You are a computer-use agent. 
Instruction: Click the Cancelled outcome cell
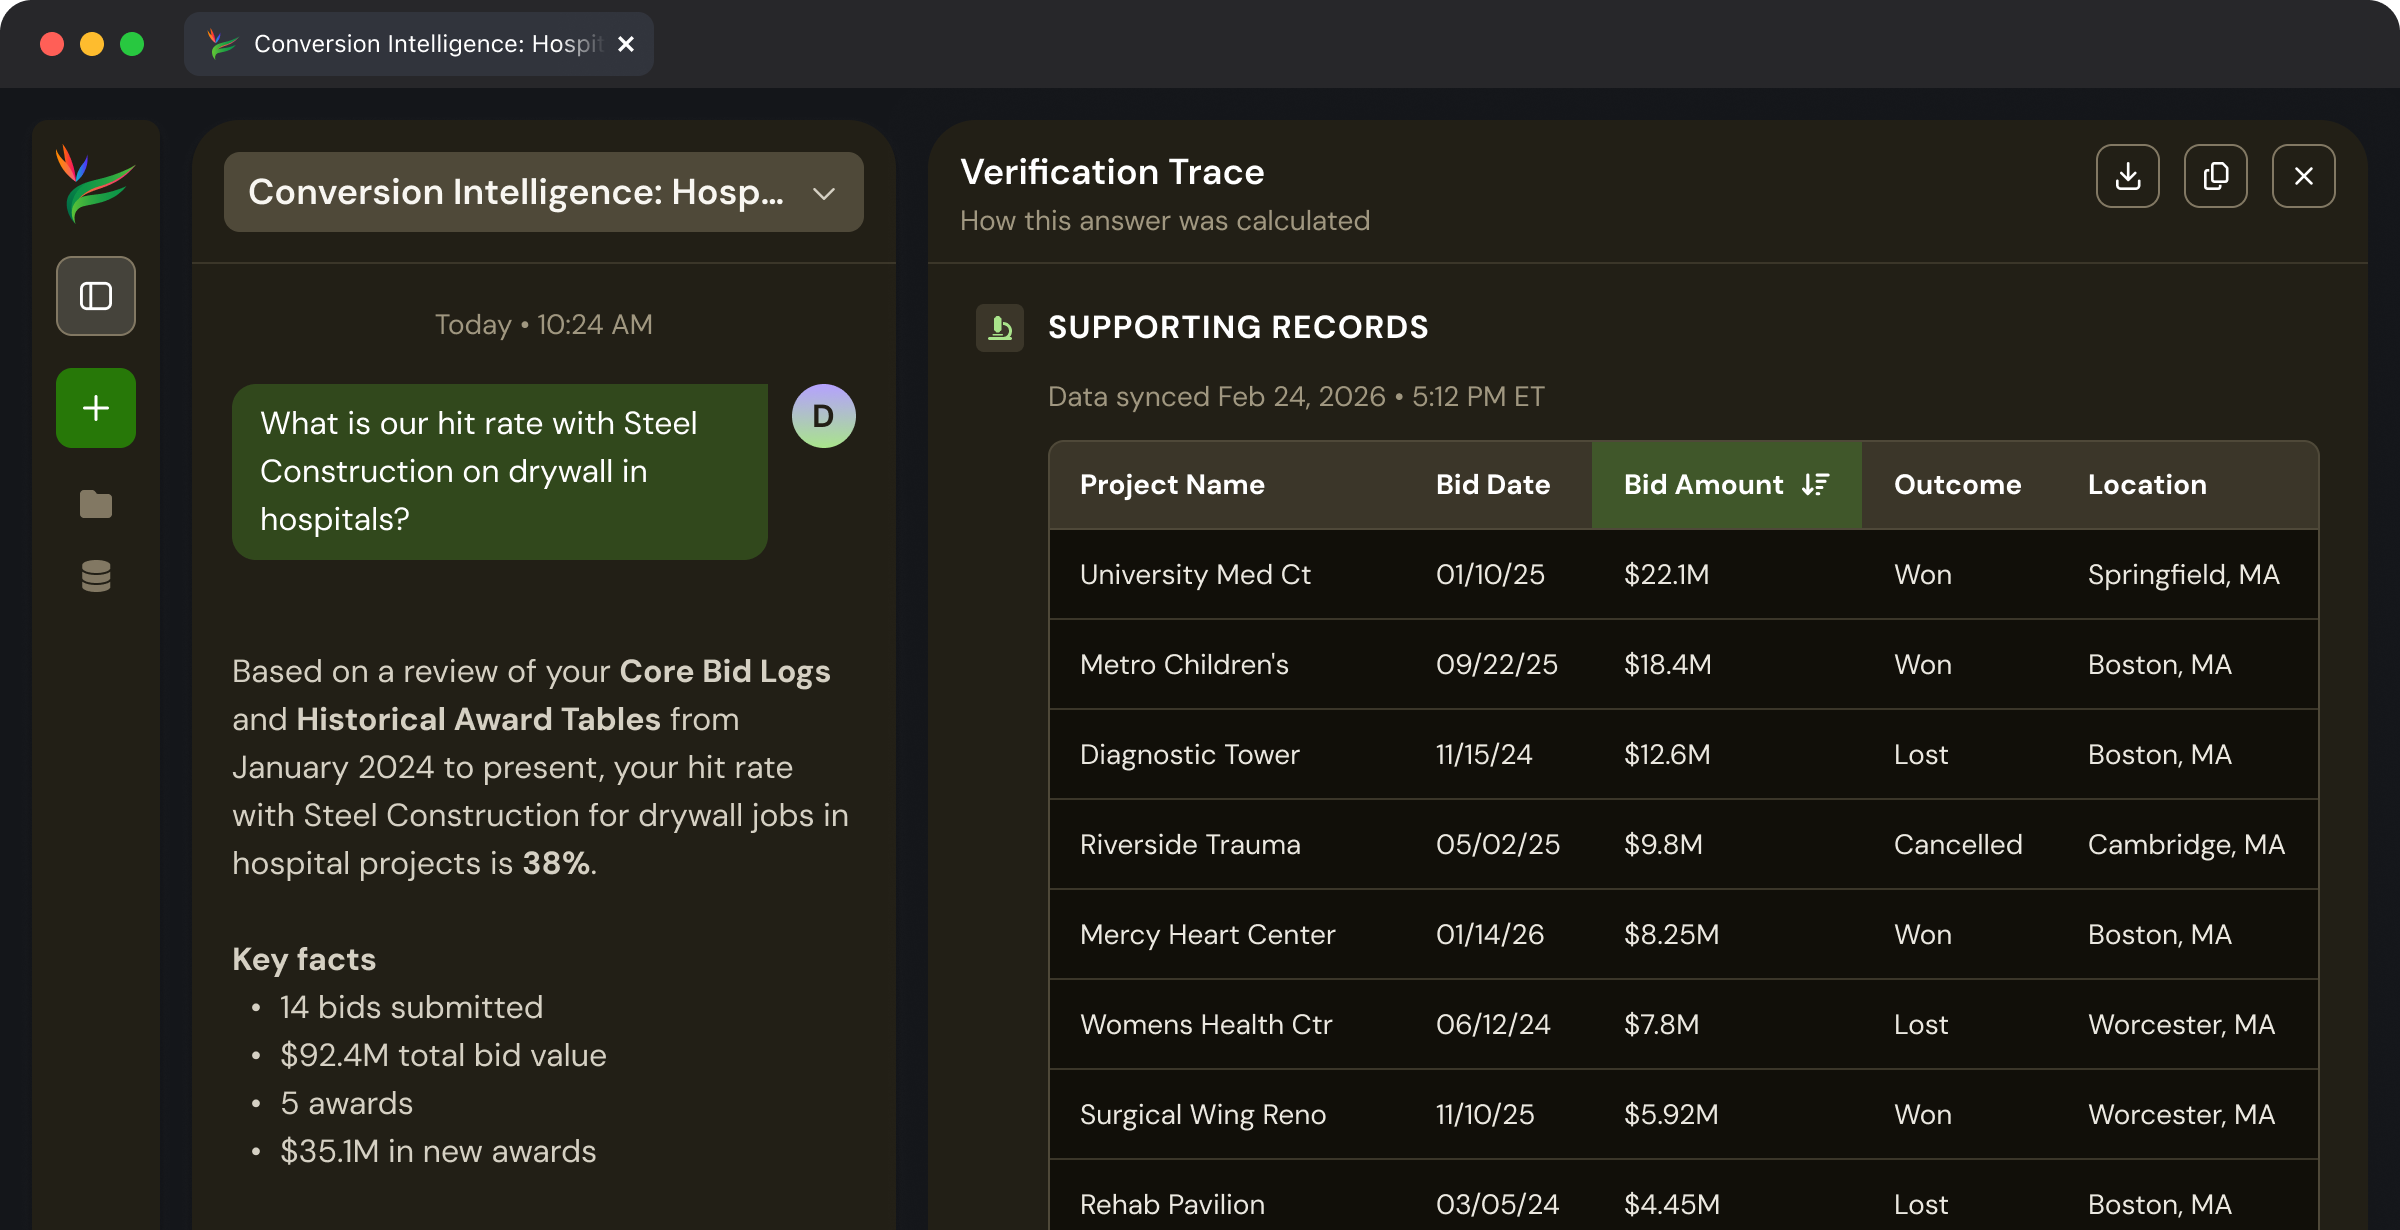point(1958,845)
